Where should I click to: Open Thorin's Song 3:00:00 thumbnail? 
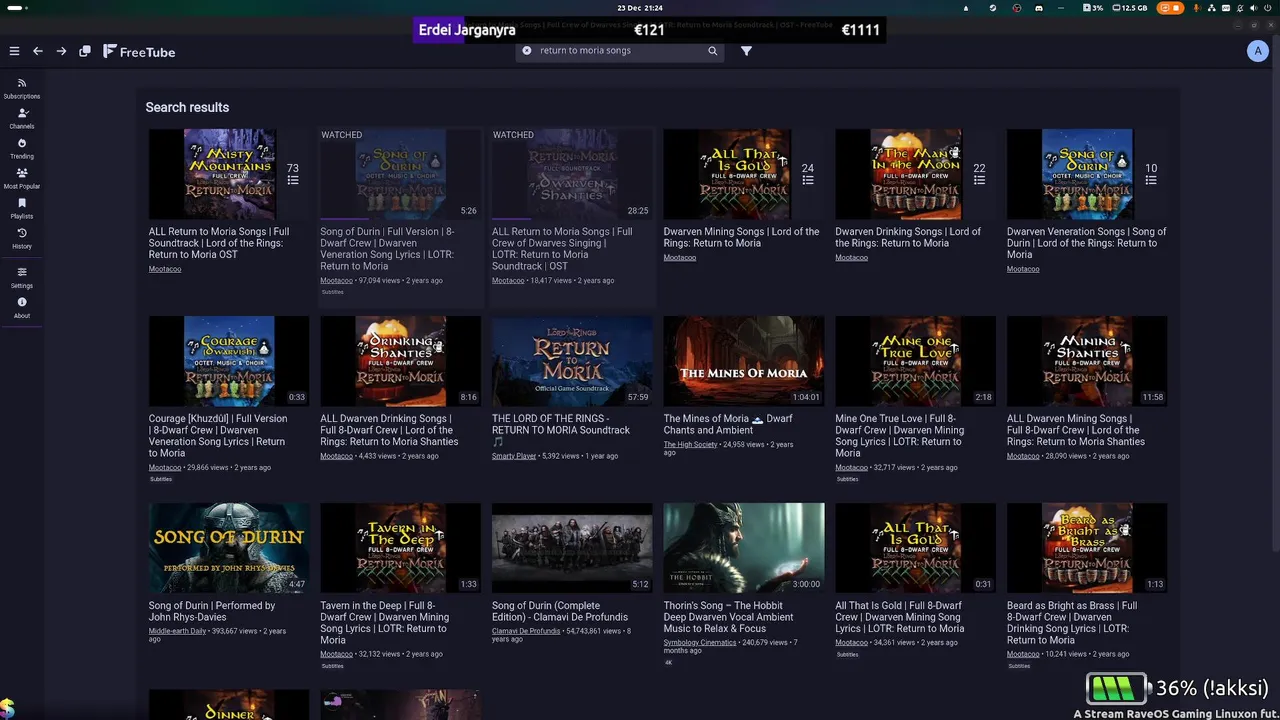click(x=744, y=548)
